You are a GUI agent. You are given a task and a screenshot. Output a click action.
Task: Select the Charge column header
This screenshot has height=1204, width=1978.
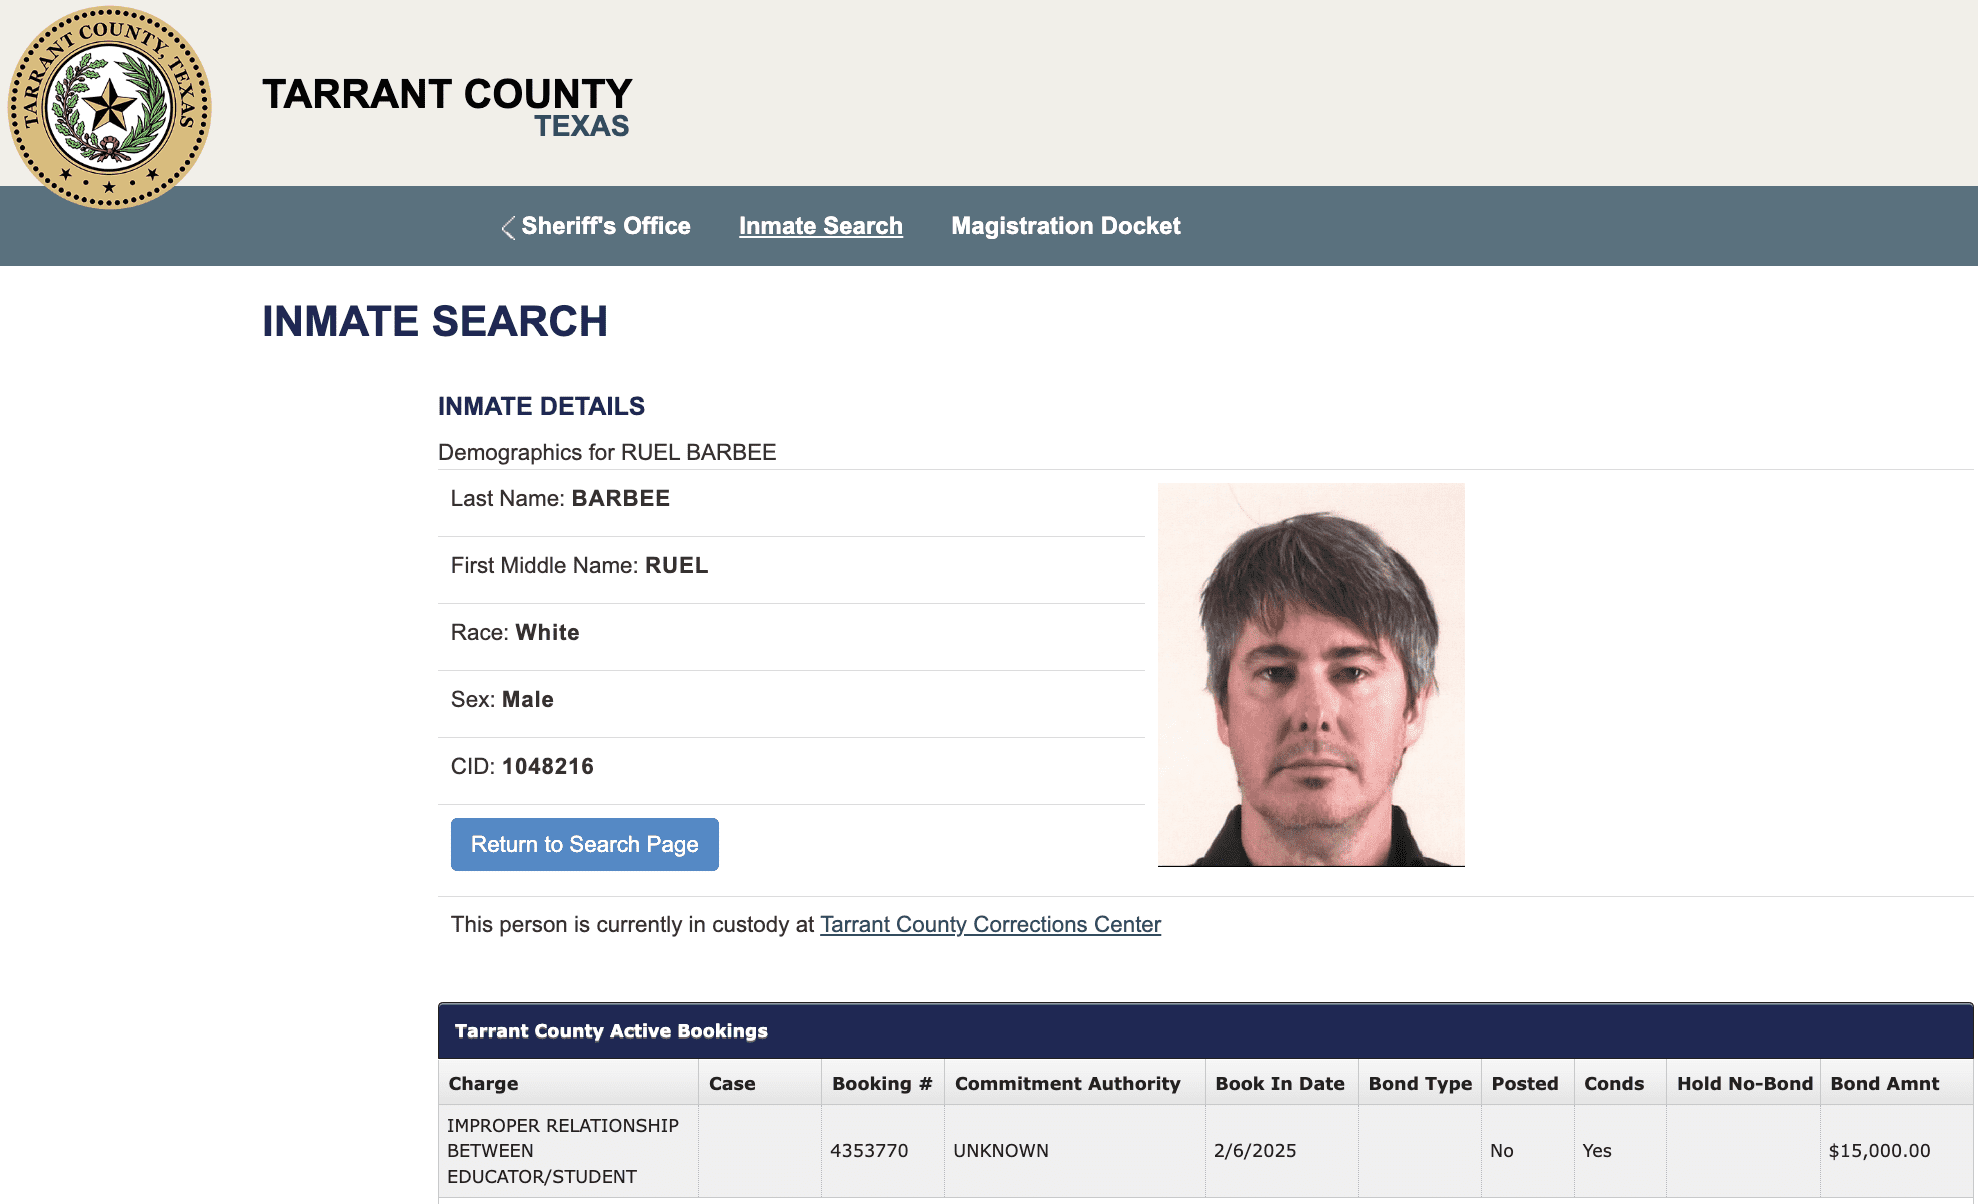483,1083
